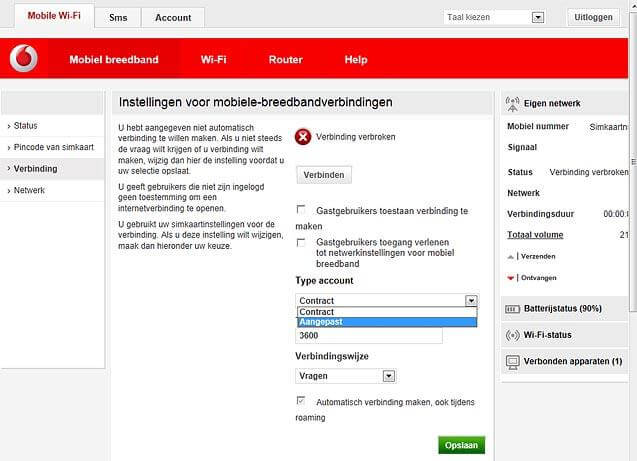The width and height of the screenshot is (637, 461).
Task: Open the Help menu
Action: (356, 60)
